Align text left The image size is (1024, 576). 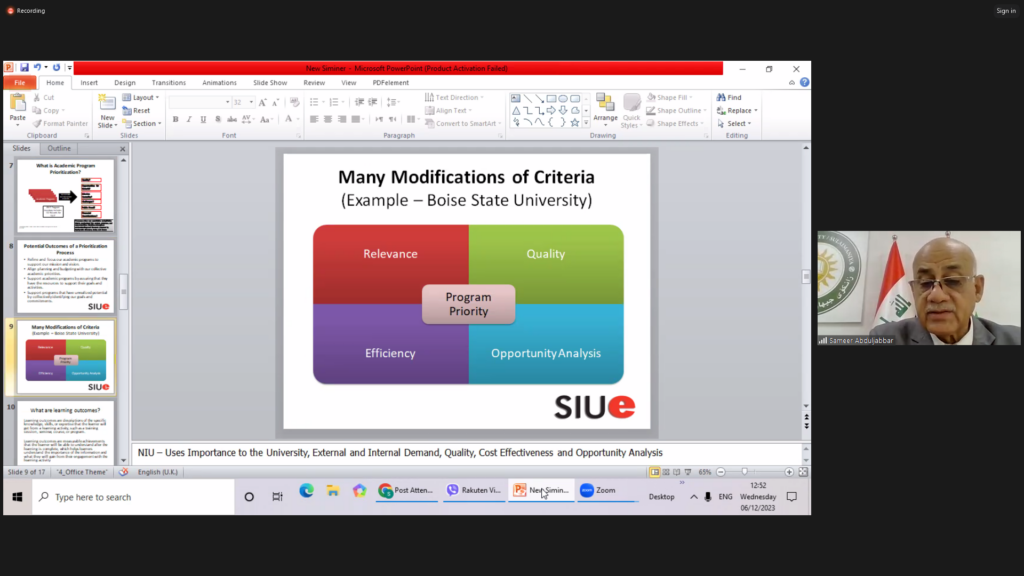click(314, 120)
